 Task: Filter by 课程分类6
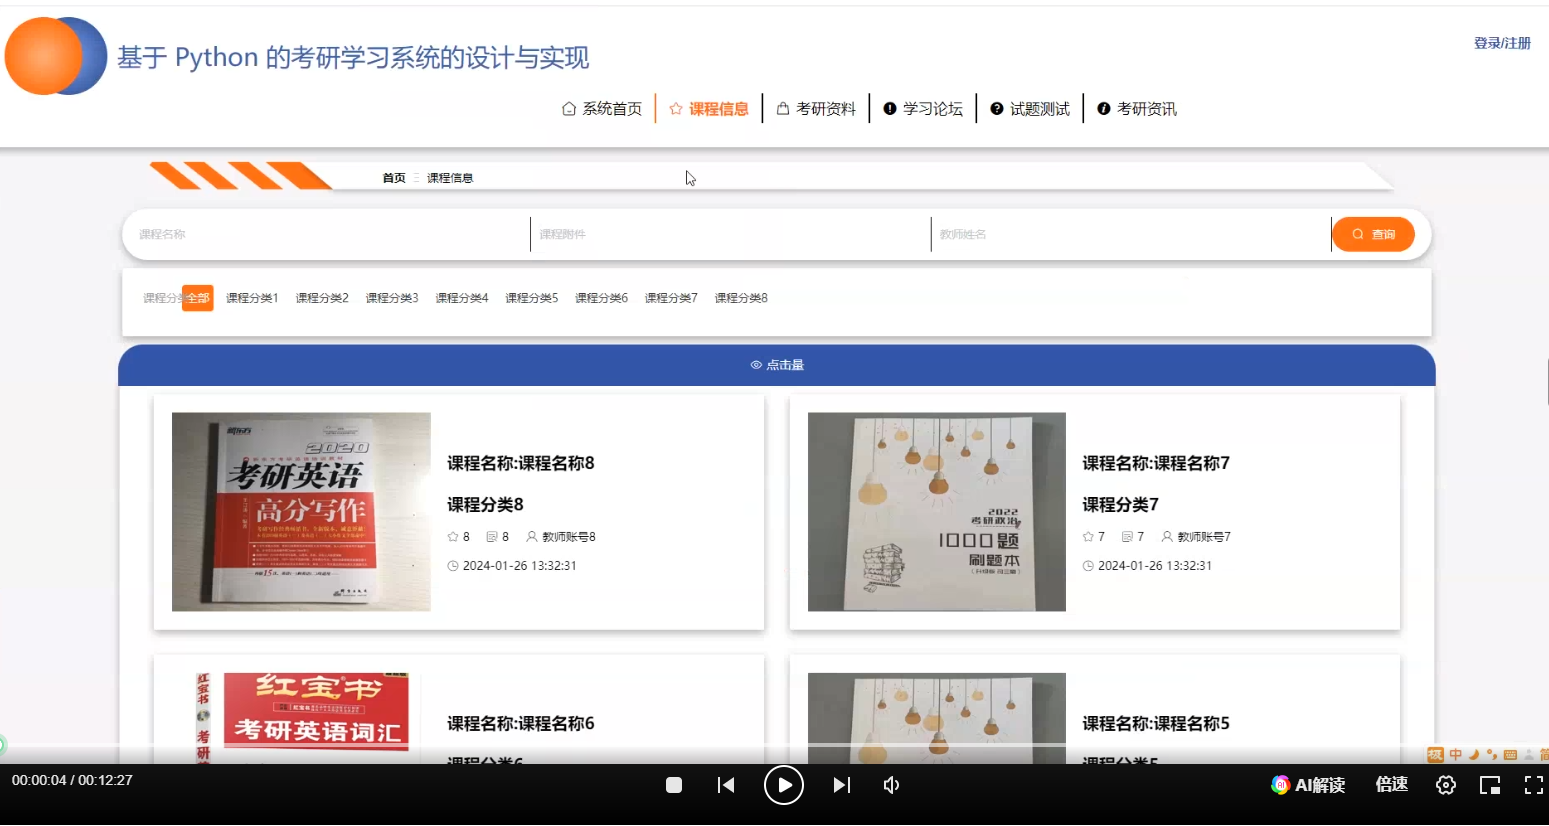(x=602, y=298)
